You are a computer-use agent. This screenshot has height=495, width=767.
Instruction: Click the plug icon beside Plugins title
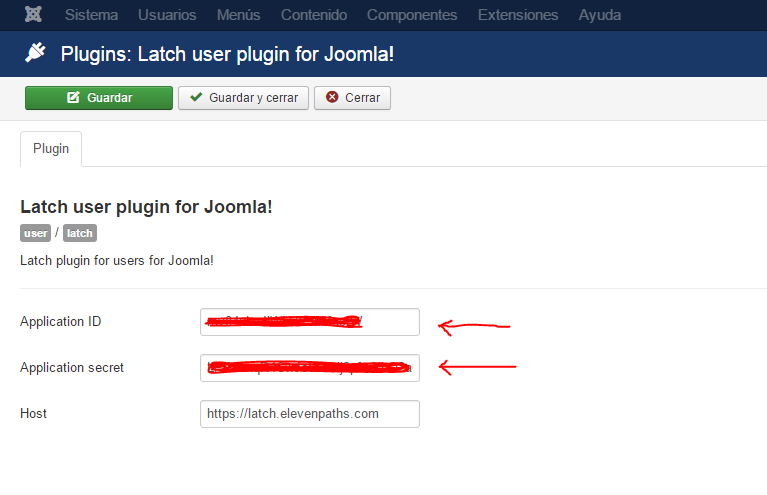35,52
